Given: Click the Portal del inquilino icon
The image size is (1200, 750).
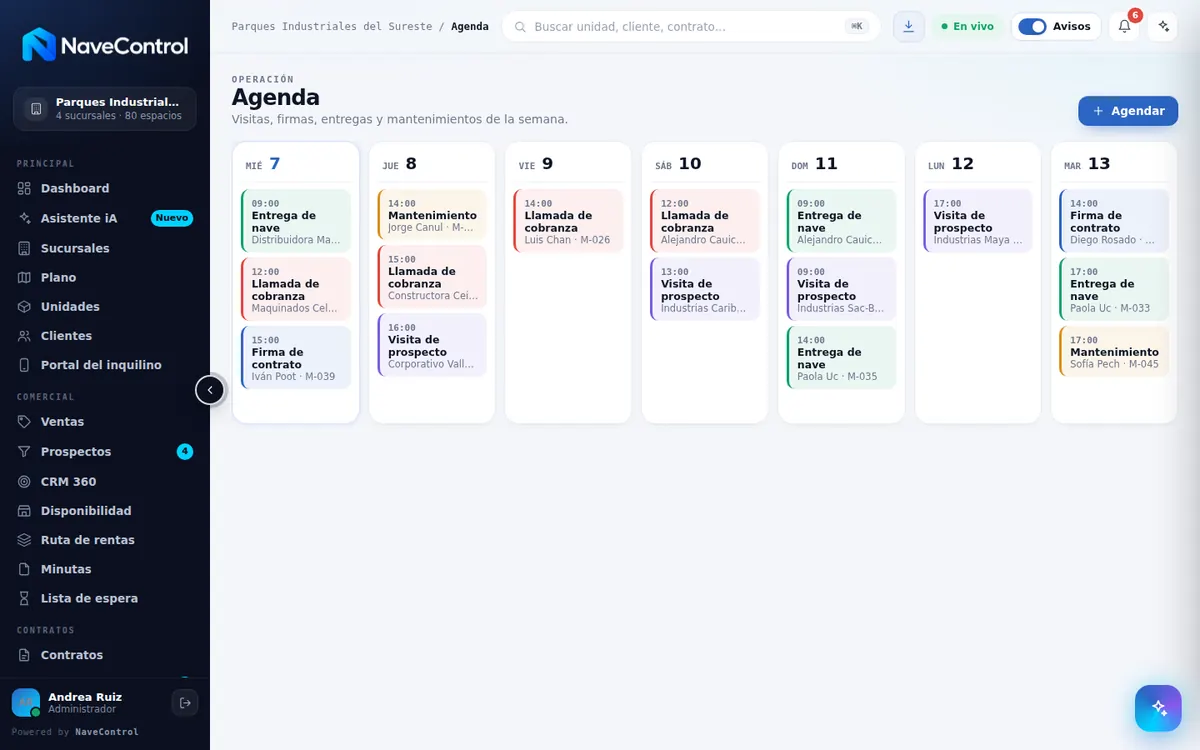Looking at the screenshot, I should [25, 365].
